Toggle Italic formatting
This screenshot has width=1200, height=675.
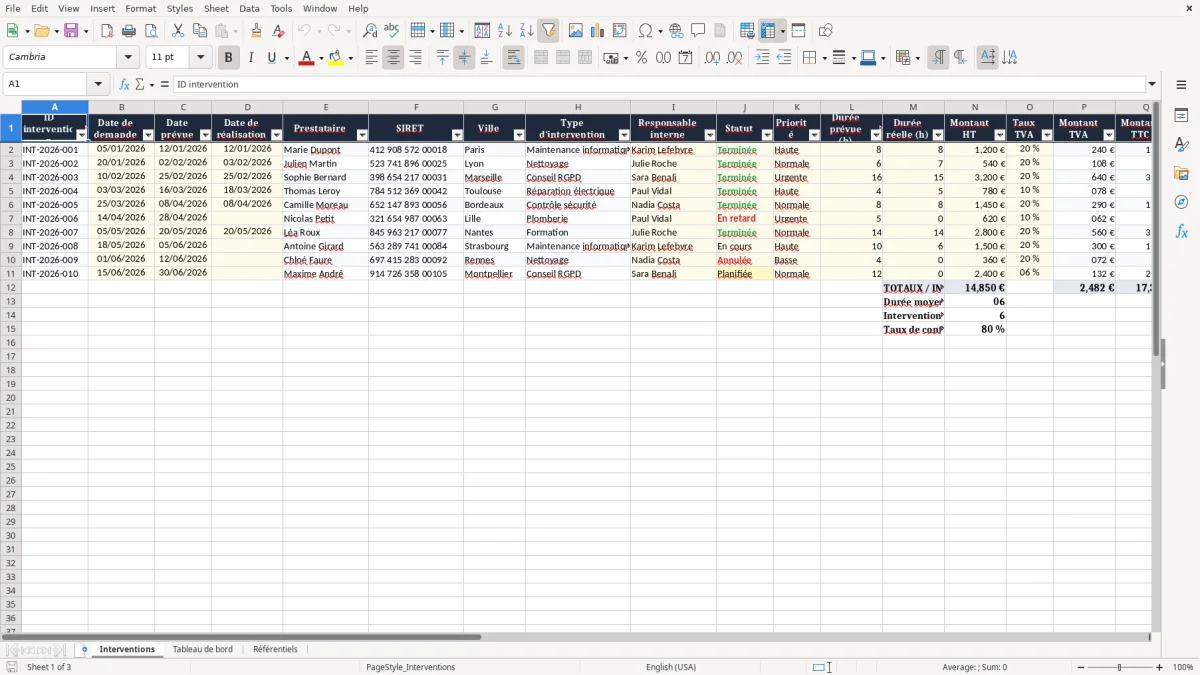pyautogui.click(x=250, y=58)
